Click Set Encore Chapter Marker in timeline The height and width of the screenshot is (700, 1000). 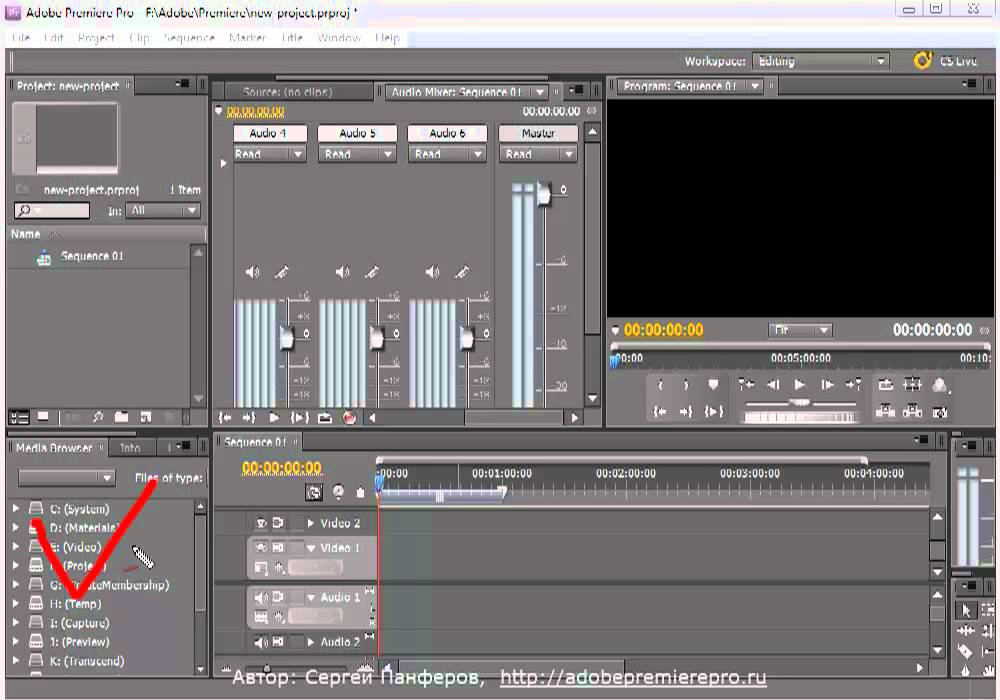(338, 492)
